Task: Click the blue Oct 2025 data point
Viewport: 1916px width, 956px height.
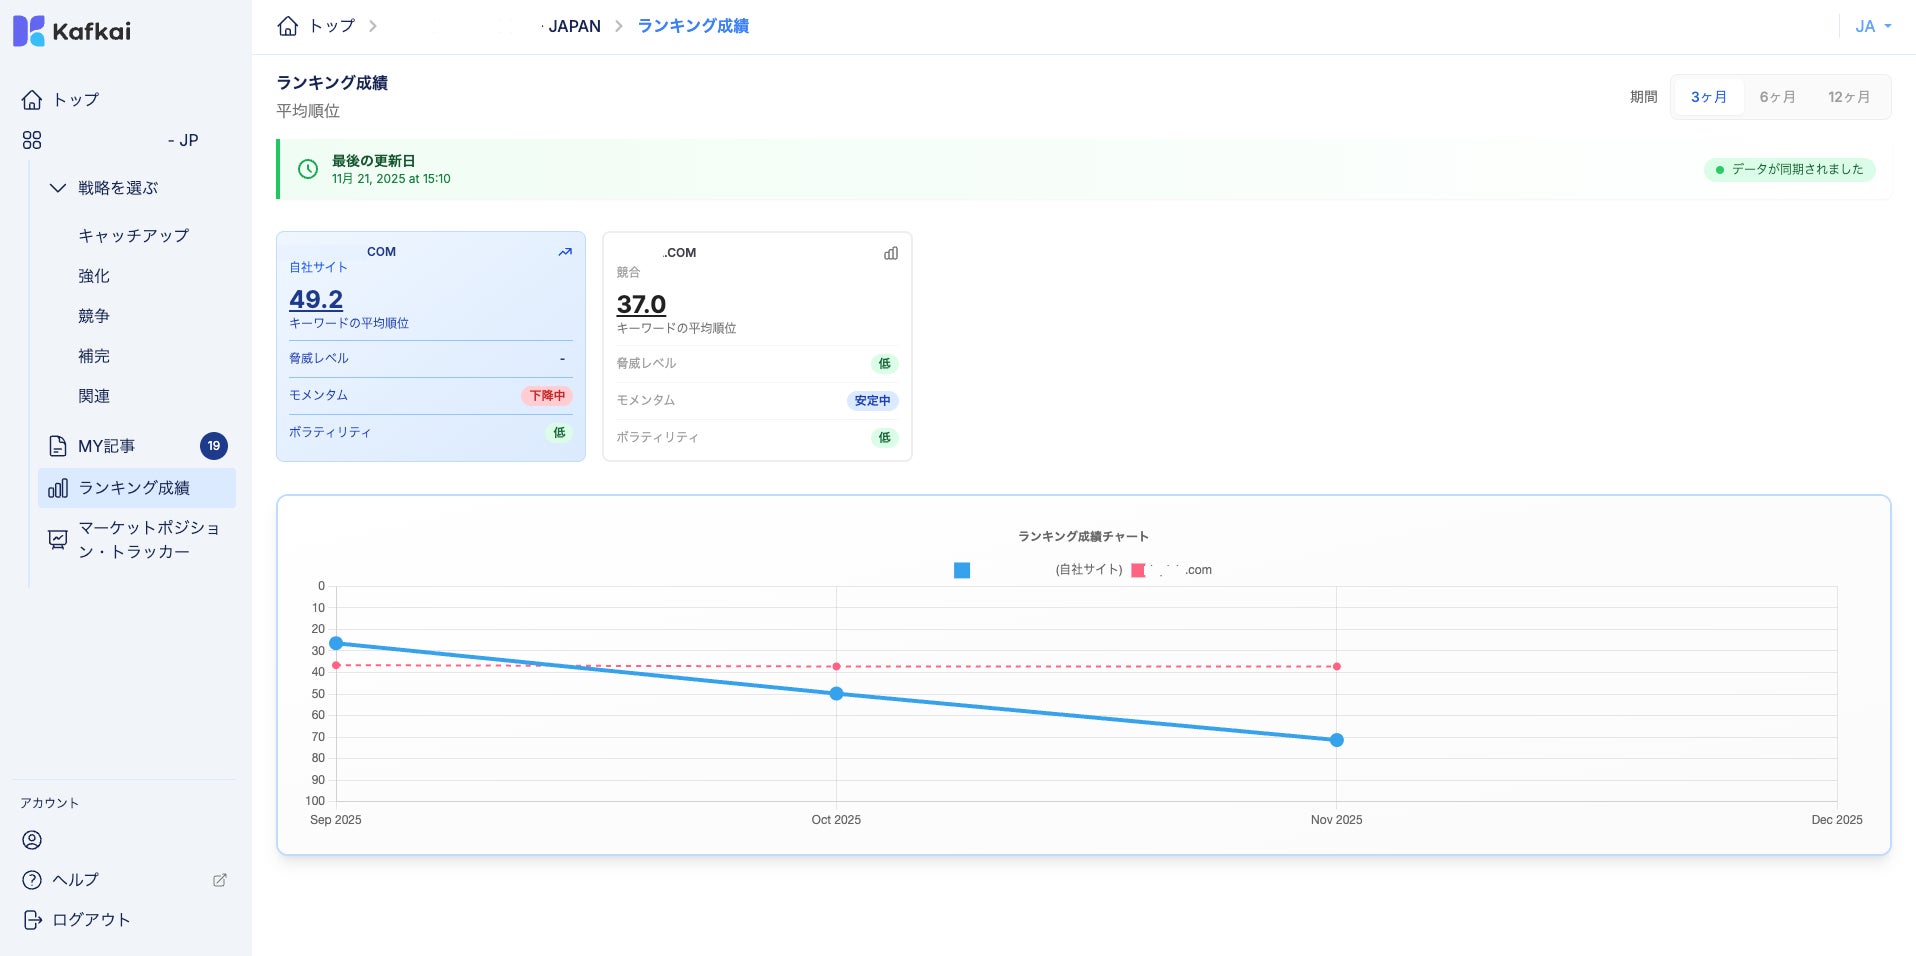Action: click(x=836, y=693)
